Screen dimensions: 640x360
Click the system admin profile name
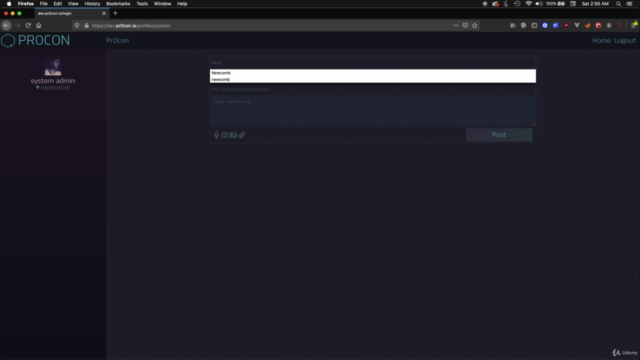pos(53,81)
